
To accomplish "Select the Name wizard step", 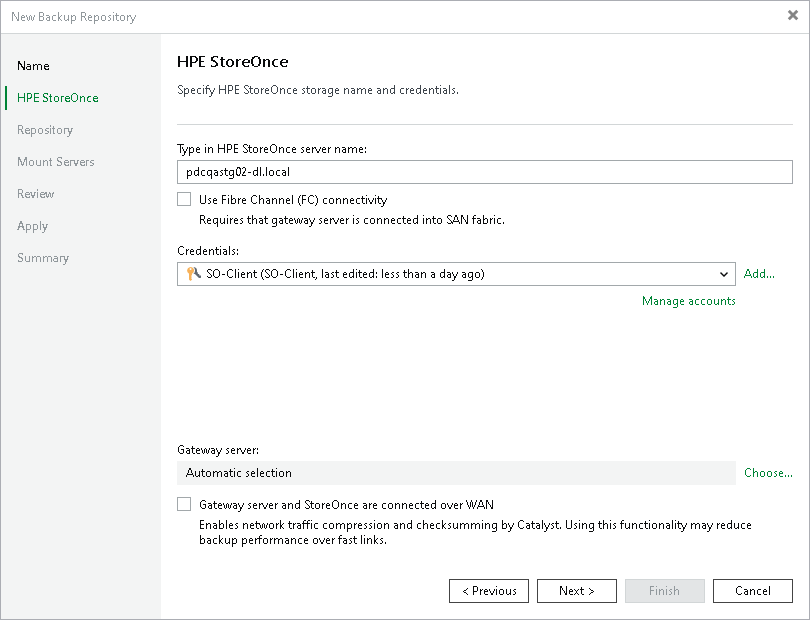I will tap(33, 66).
